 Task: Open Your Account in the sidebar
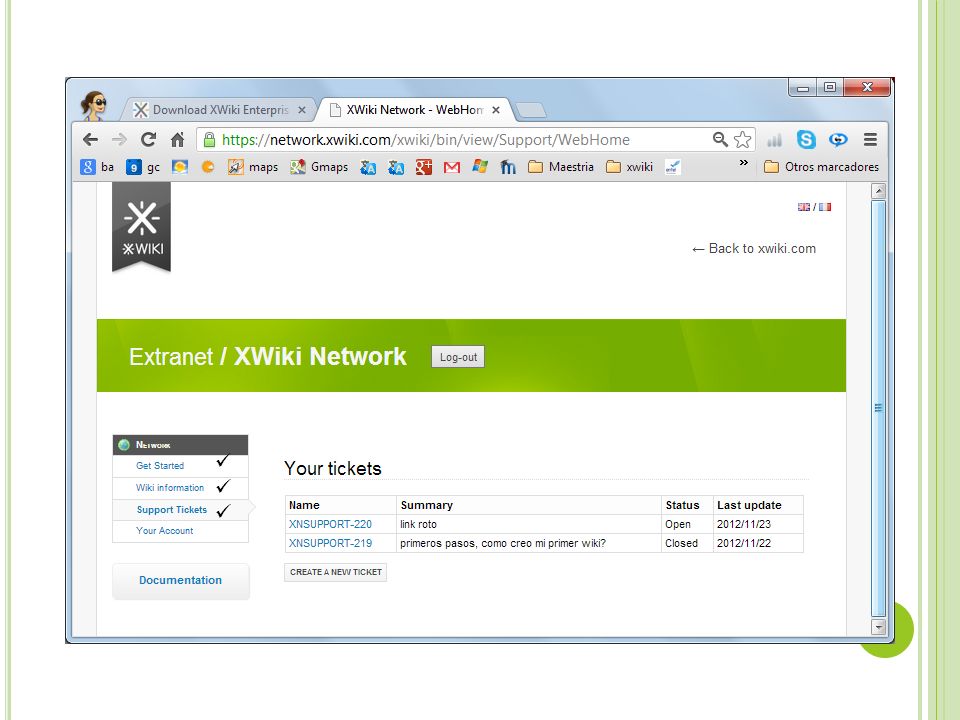tap(164, 531)
